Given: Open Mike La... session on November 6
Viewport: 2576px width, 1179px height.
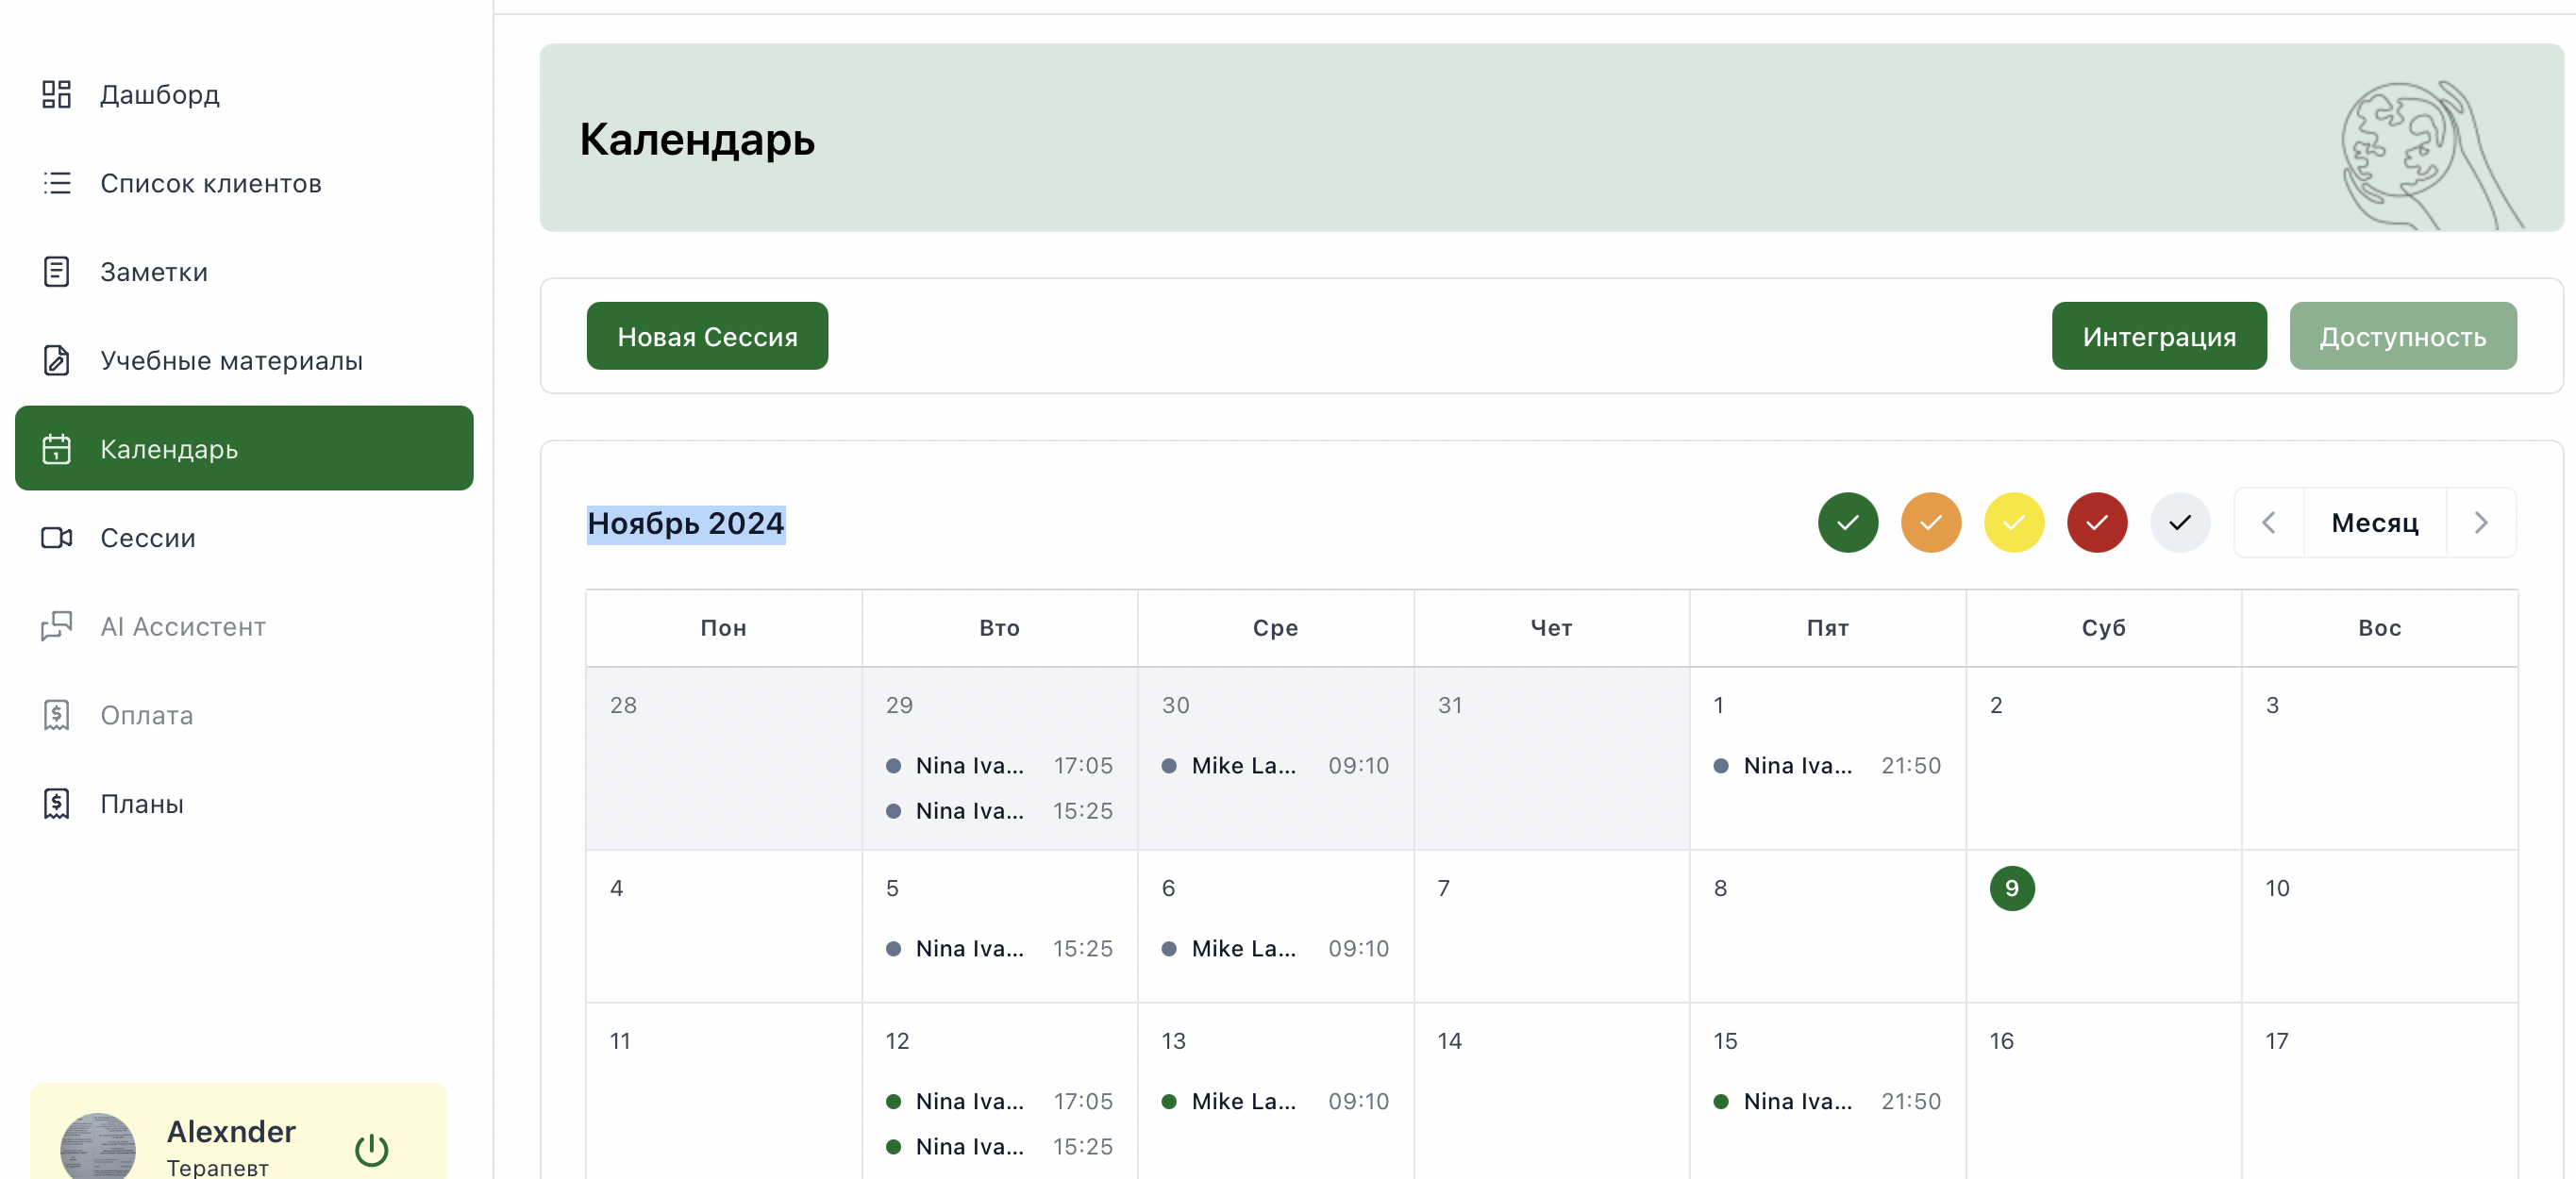Looking at the screenshot, I should pyautogui.click(x=1275, y=948).
